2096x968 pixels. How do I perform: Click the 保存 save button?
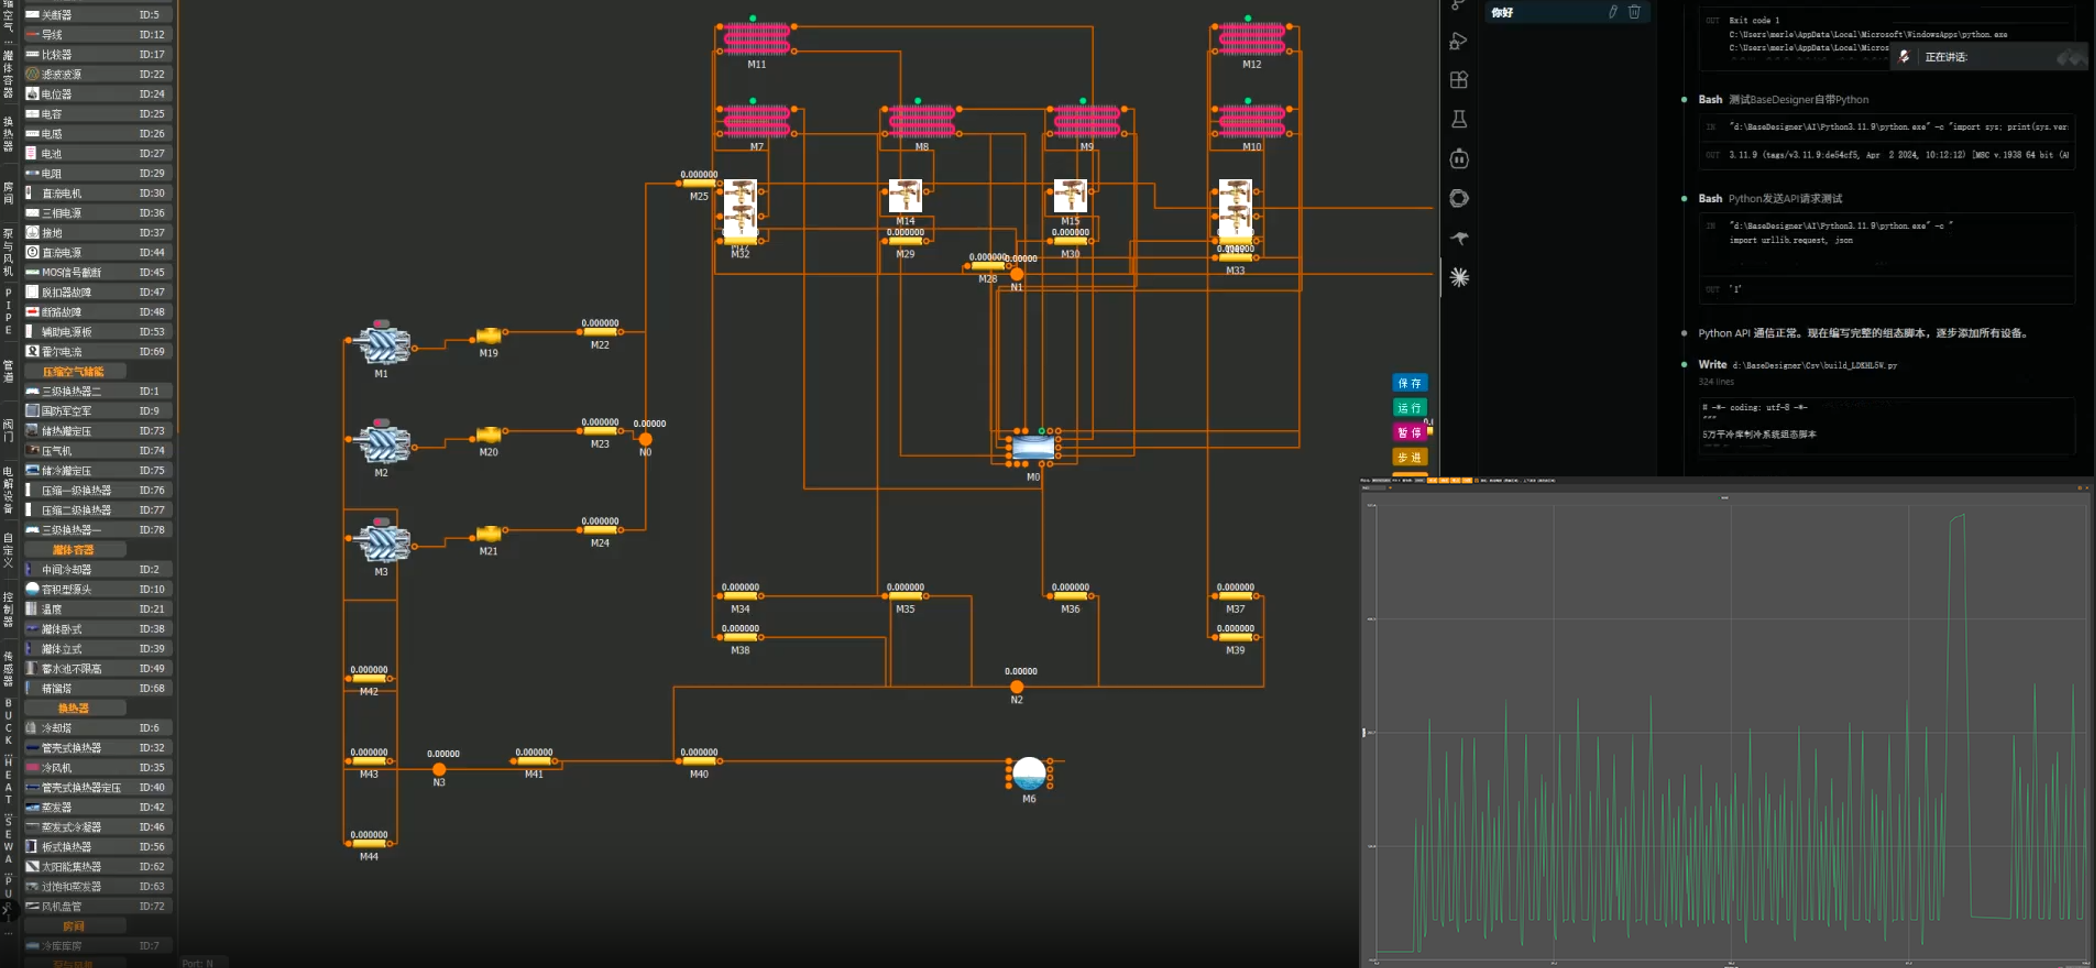tap(1410, 383)
